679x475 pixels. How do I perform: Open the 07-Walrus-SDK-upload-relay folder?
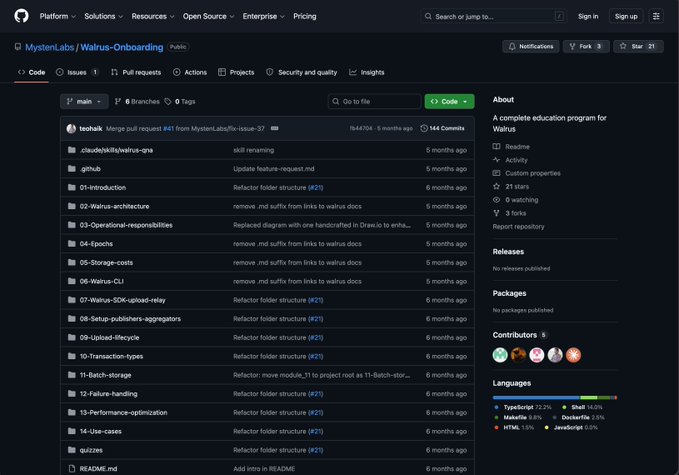click(123, 300)
